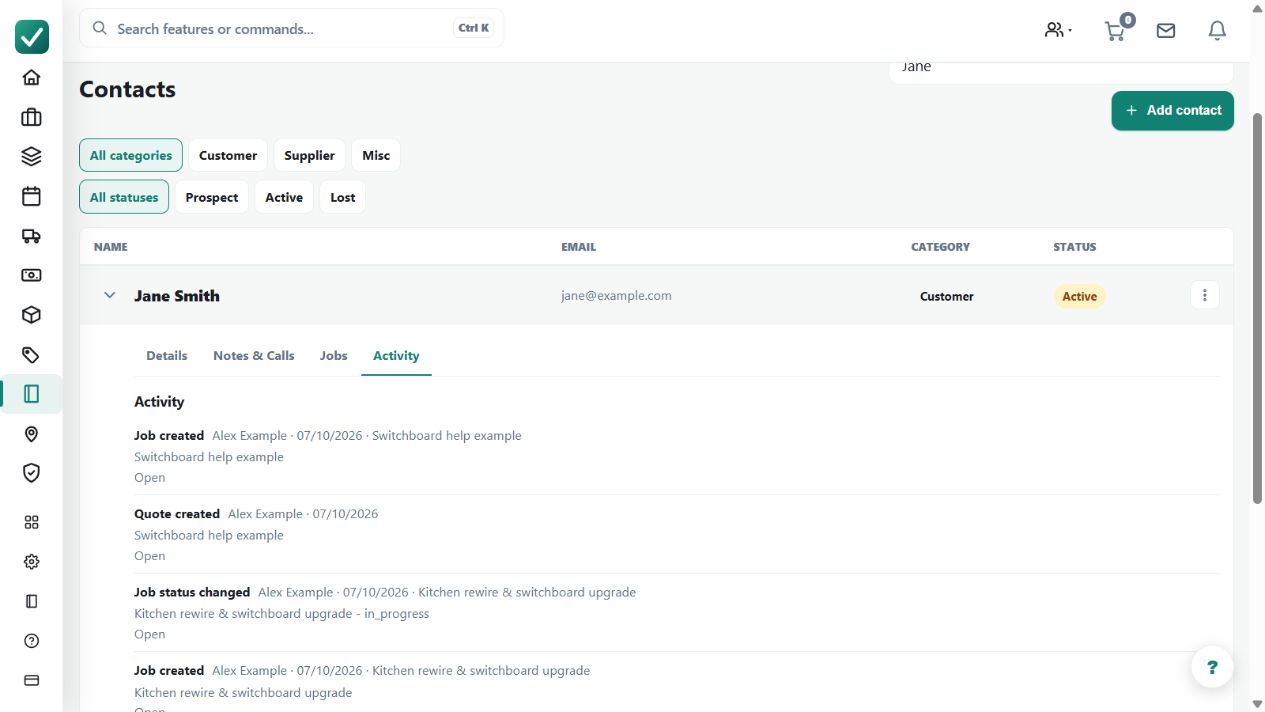Open the map pin location icon

[31, 434]
